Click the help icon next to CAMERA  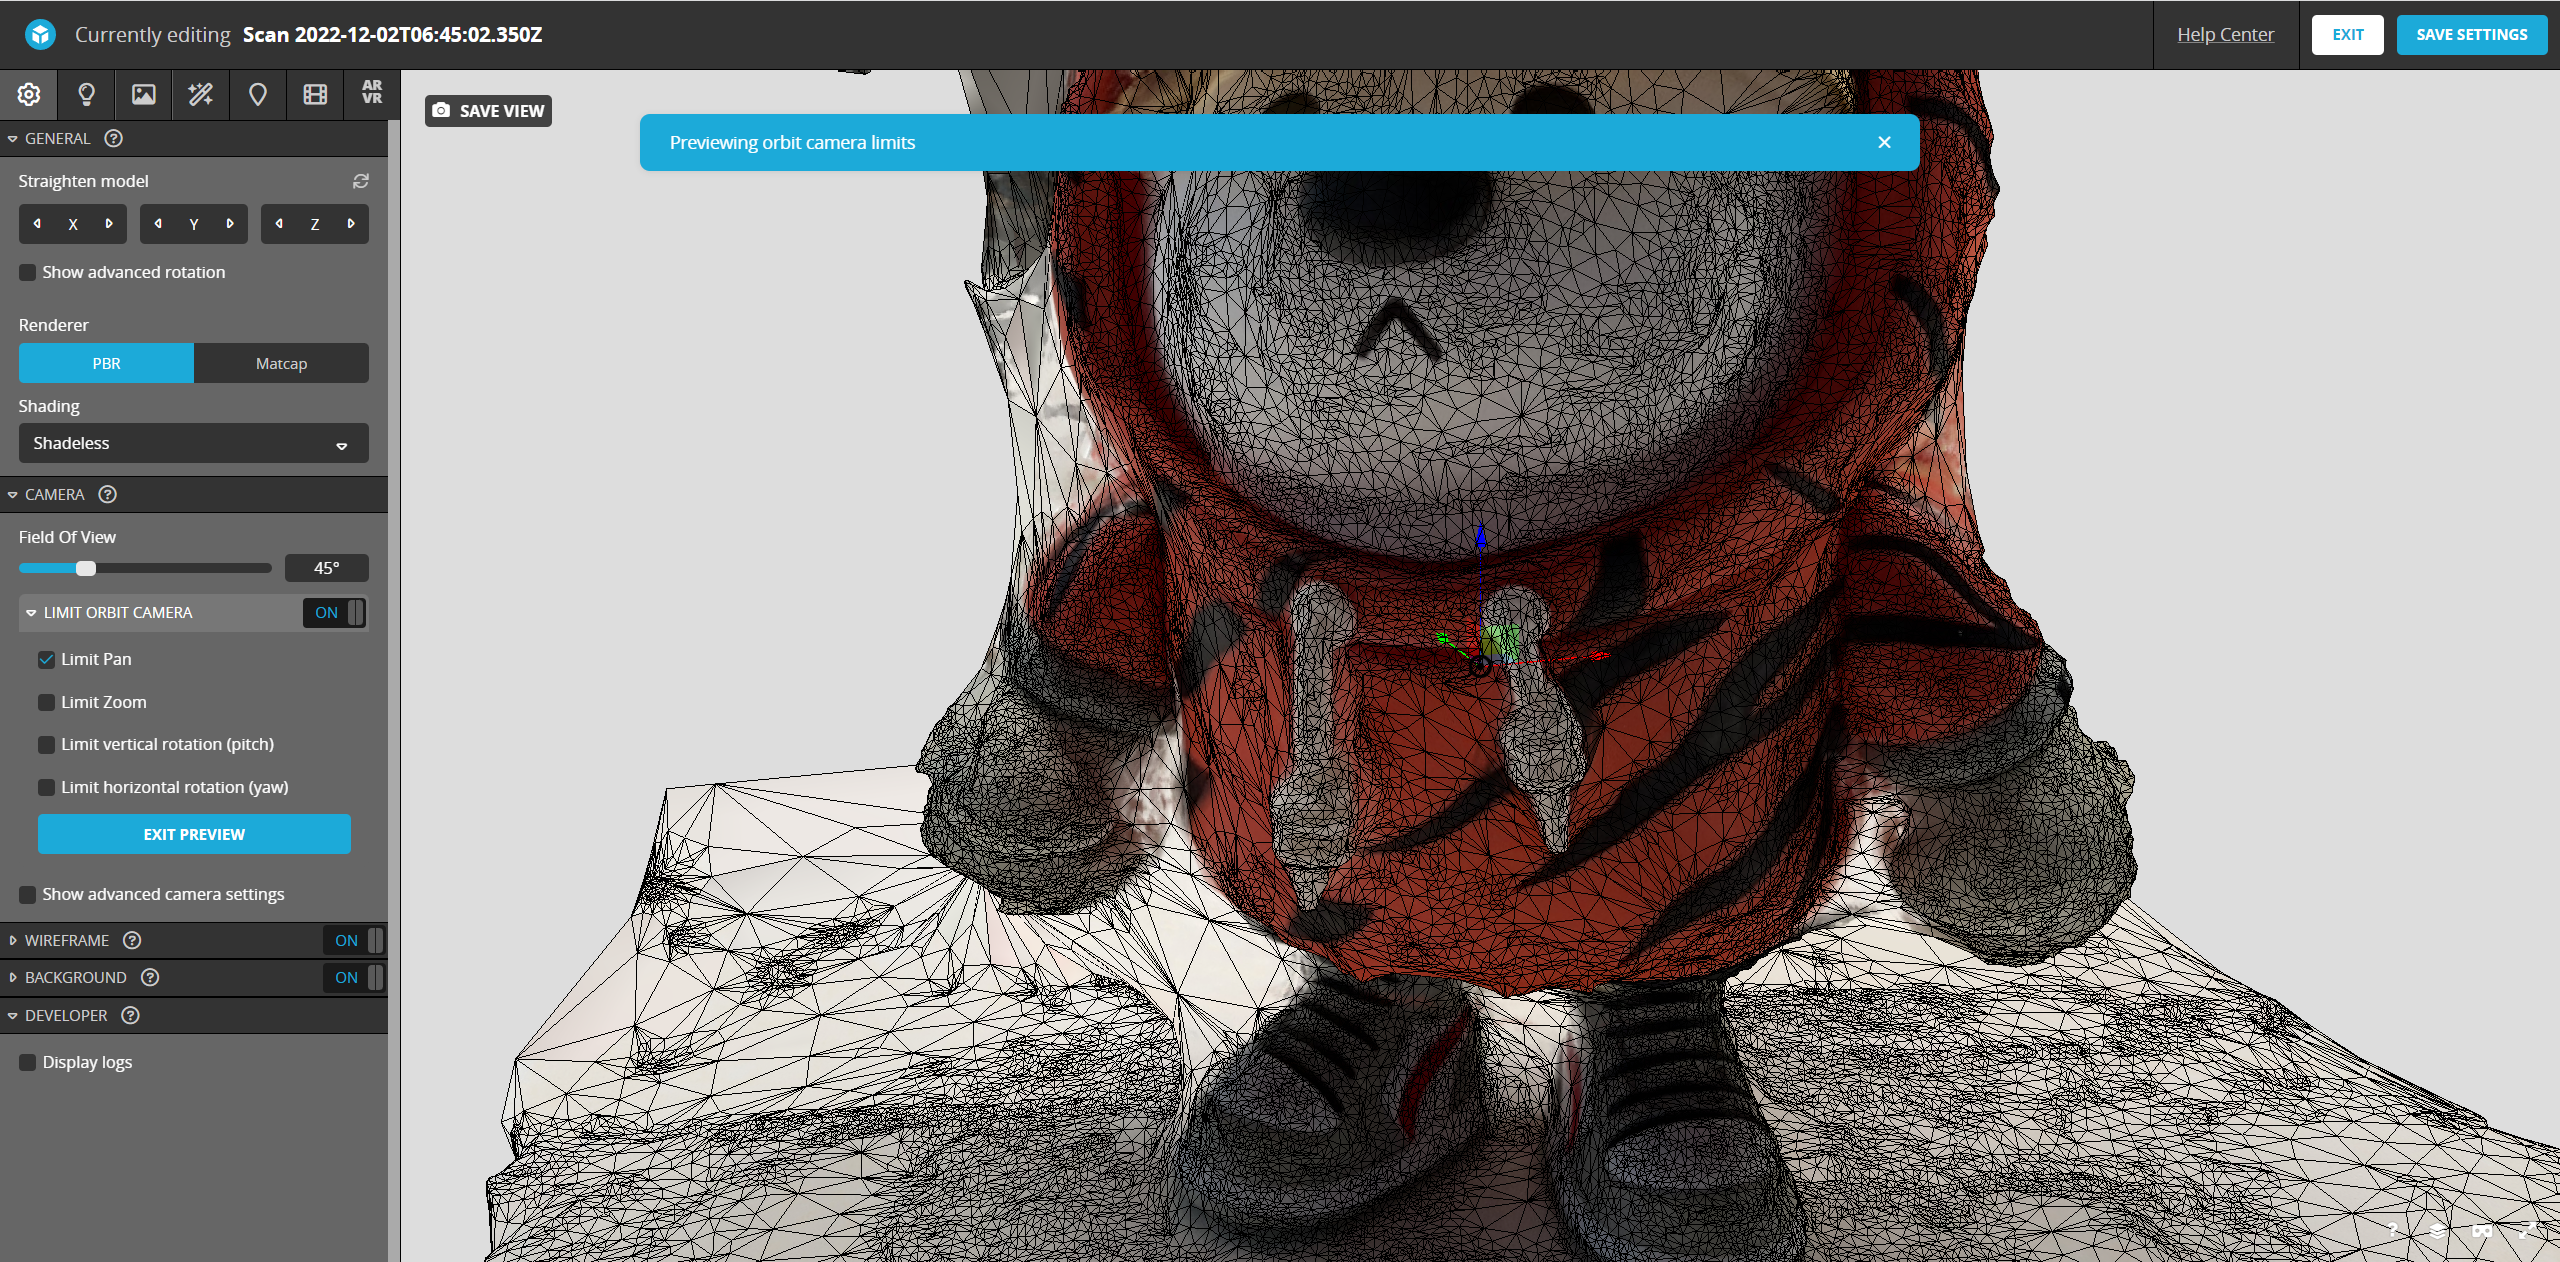tap(108, 494)
